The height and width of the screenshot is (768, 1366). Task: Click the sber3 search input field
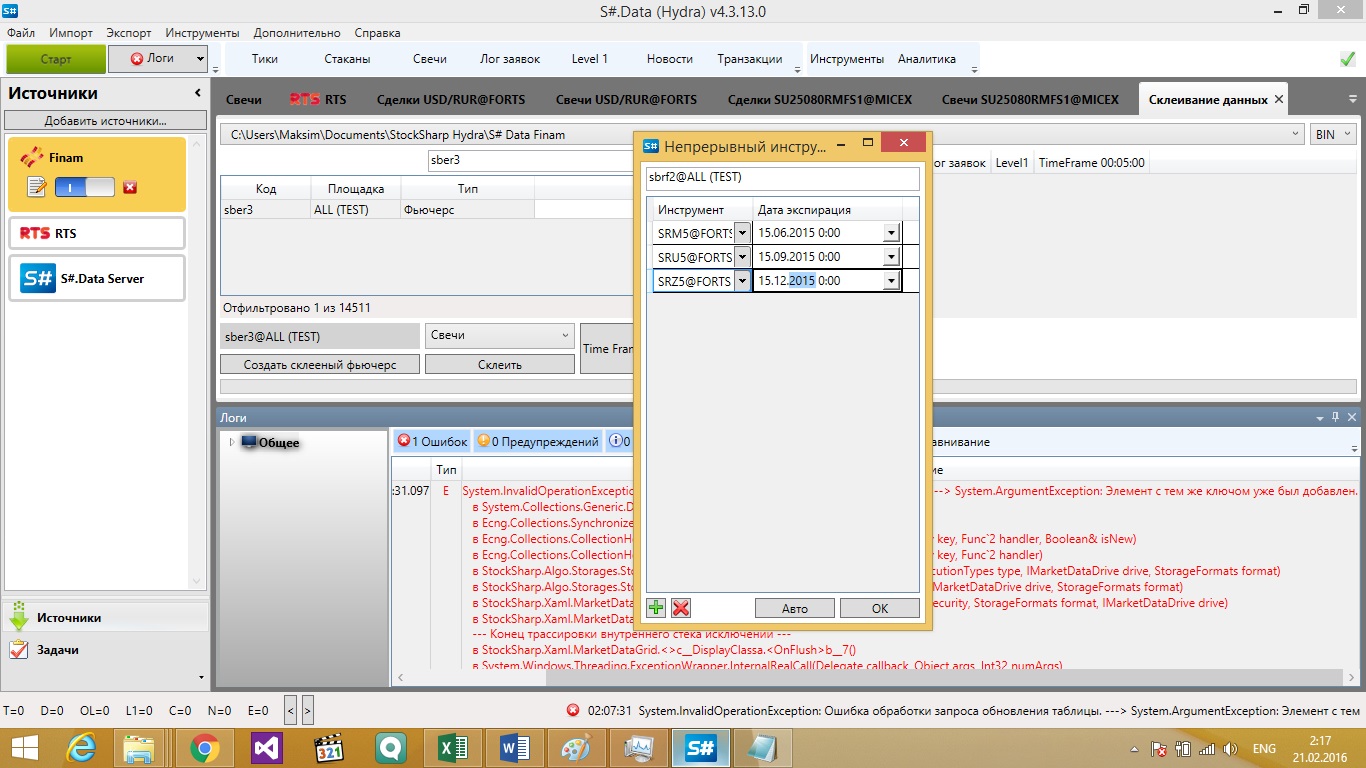[530, 160]
